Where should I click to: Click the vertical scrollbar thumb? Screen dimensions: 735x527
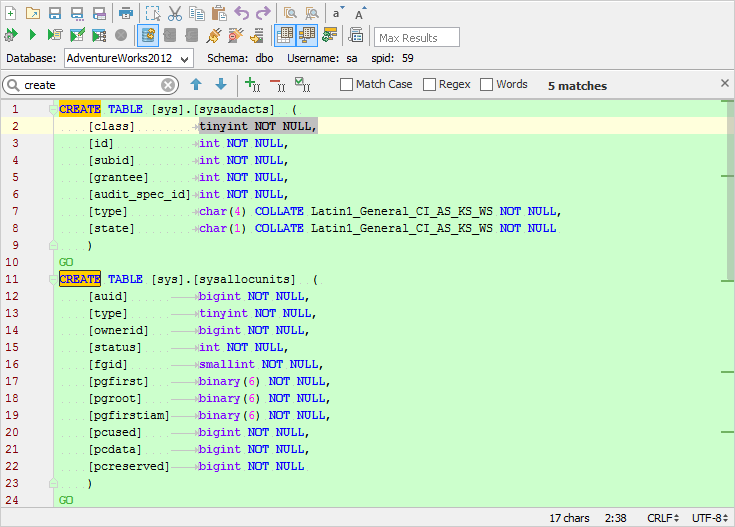730,189
